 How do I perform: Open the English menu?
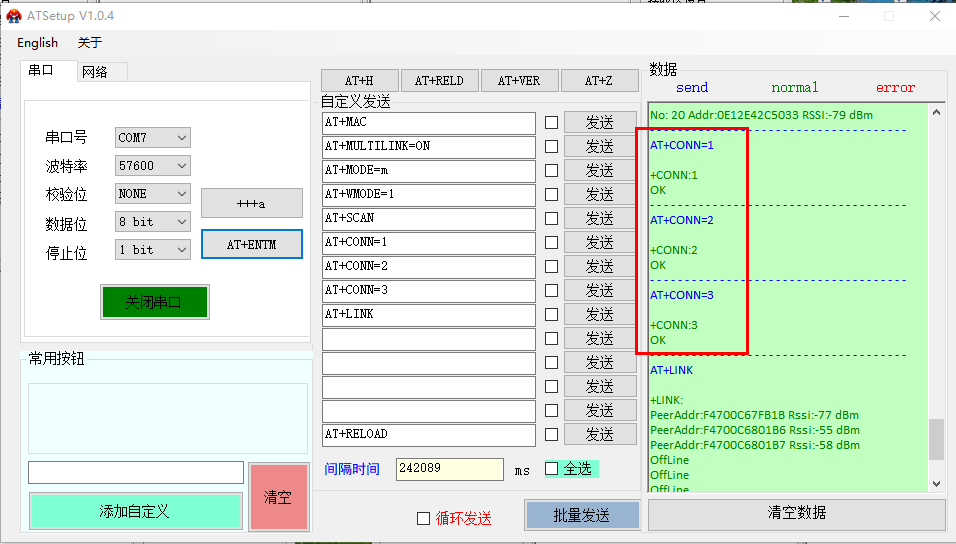(x=38, y=43)
